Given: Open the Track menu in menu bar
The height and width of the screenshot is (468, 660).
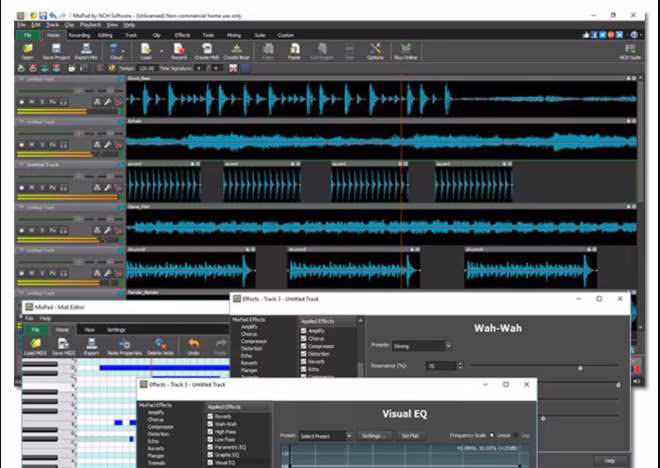Looking at the screenshot, I should click(53, 25).
